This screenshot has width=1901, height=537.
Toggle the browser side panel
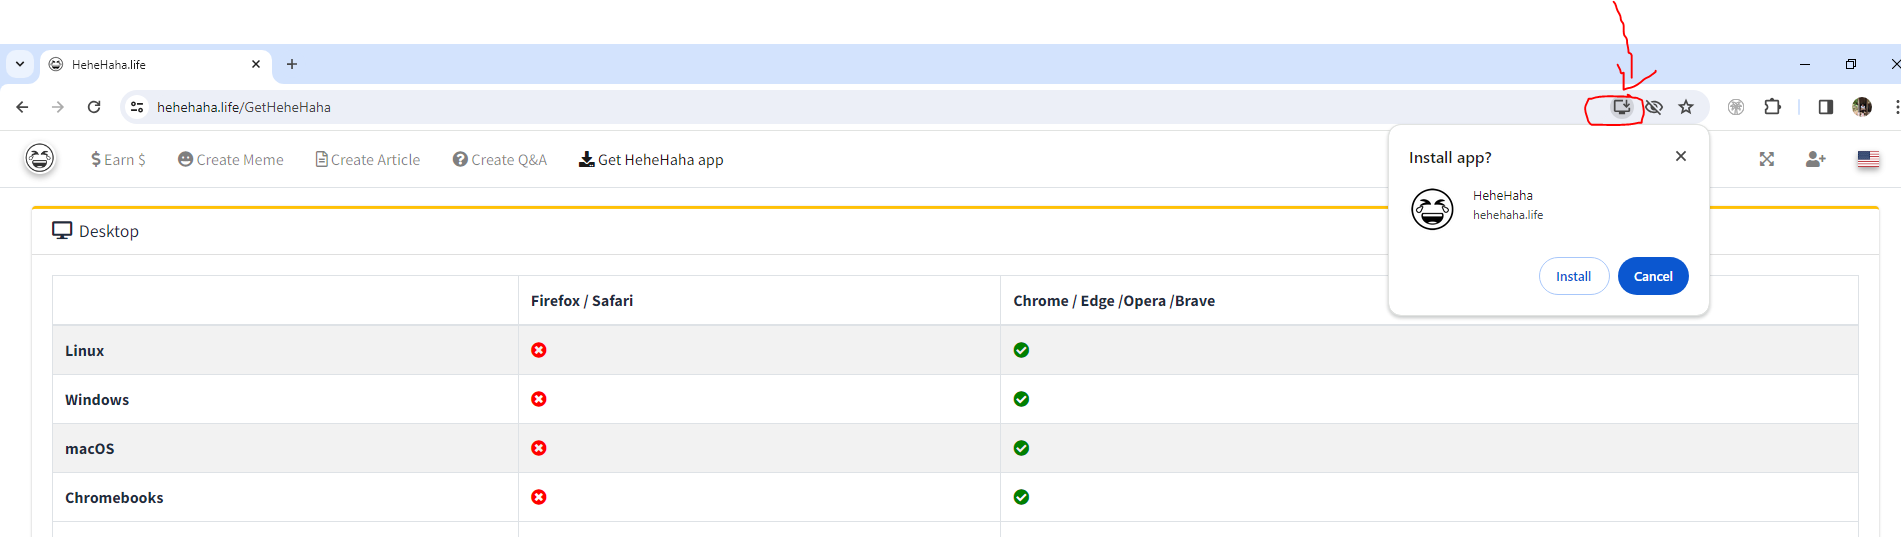(x=1825, y=107)
